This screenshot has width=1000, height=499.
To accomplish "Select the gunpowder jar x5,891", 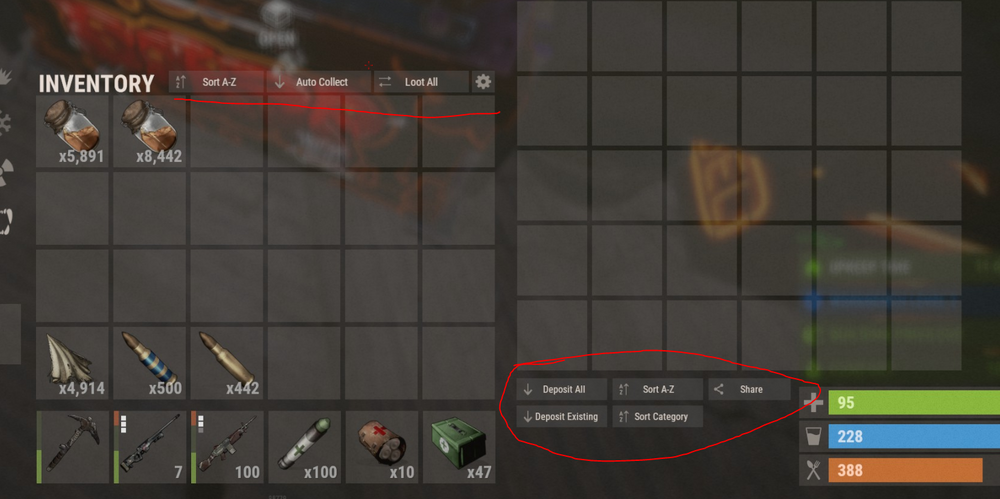I will click(x=73, y=131).
